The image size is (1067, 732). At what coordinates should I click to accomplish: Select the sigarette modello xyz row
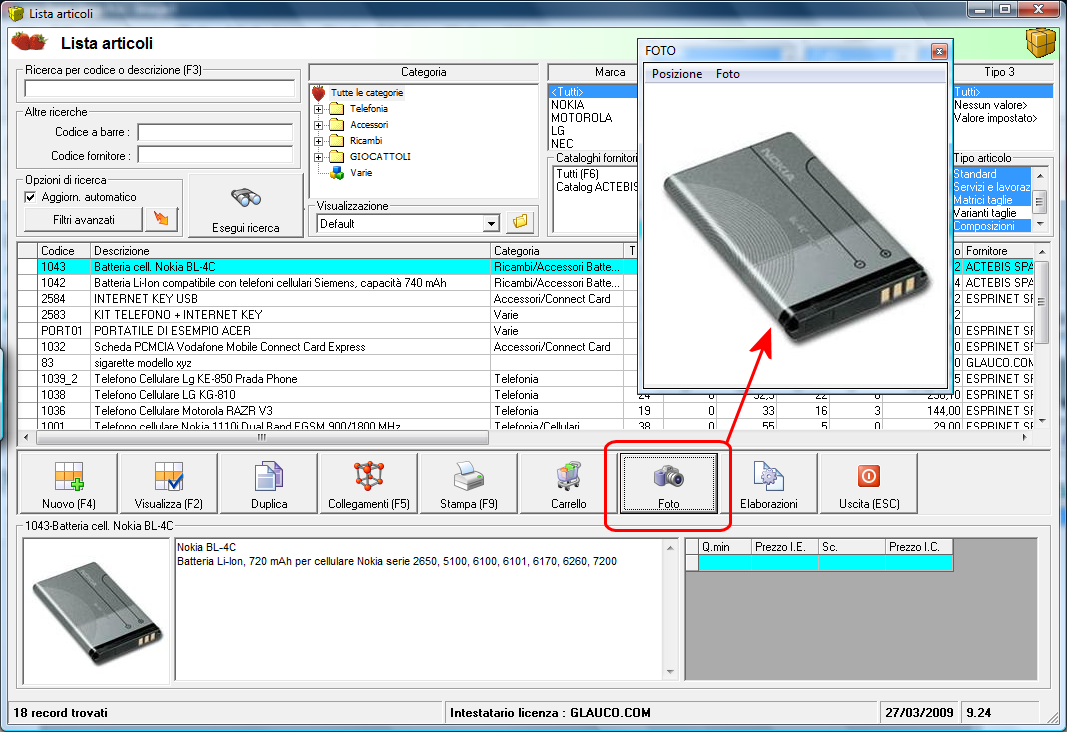[327, 363]
